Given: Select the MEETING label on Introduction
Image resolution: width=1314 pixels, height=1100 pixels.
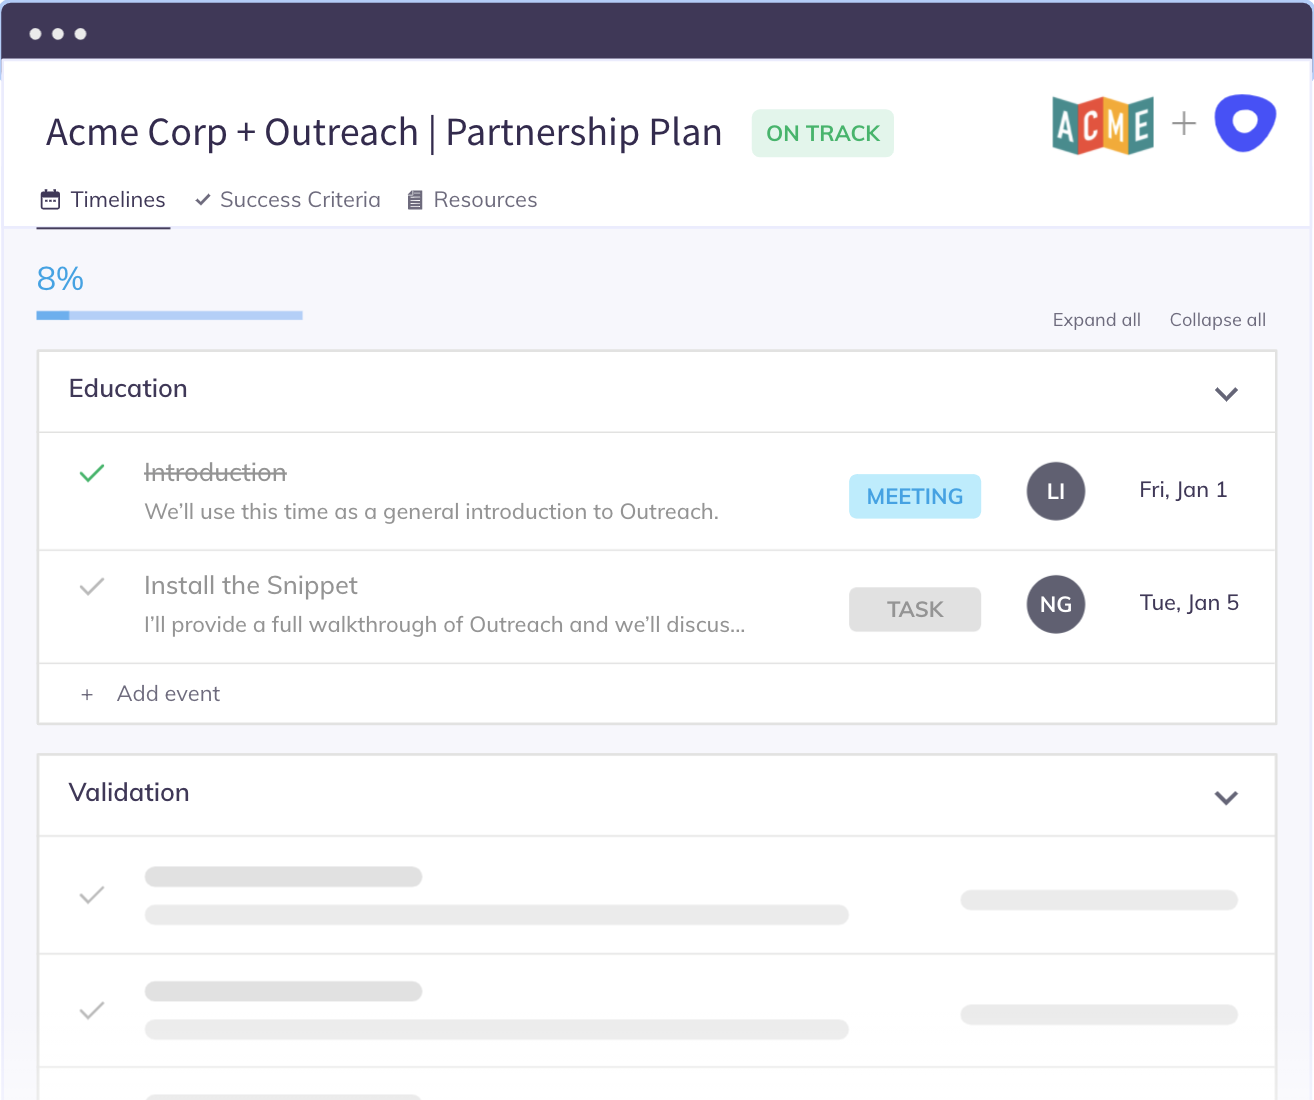Looking at the screenshot, I should point(914,496).
